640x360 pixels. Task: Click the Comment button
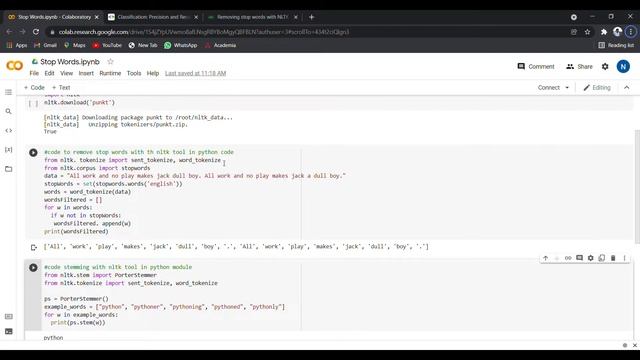pos(536,67)
